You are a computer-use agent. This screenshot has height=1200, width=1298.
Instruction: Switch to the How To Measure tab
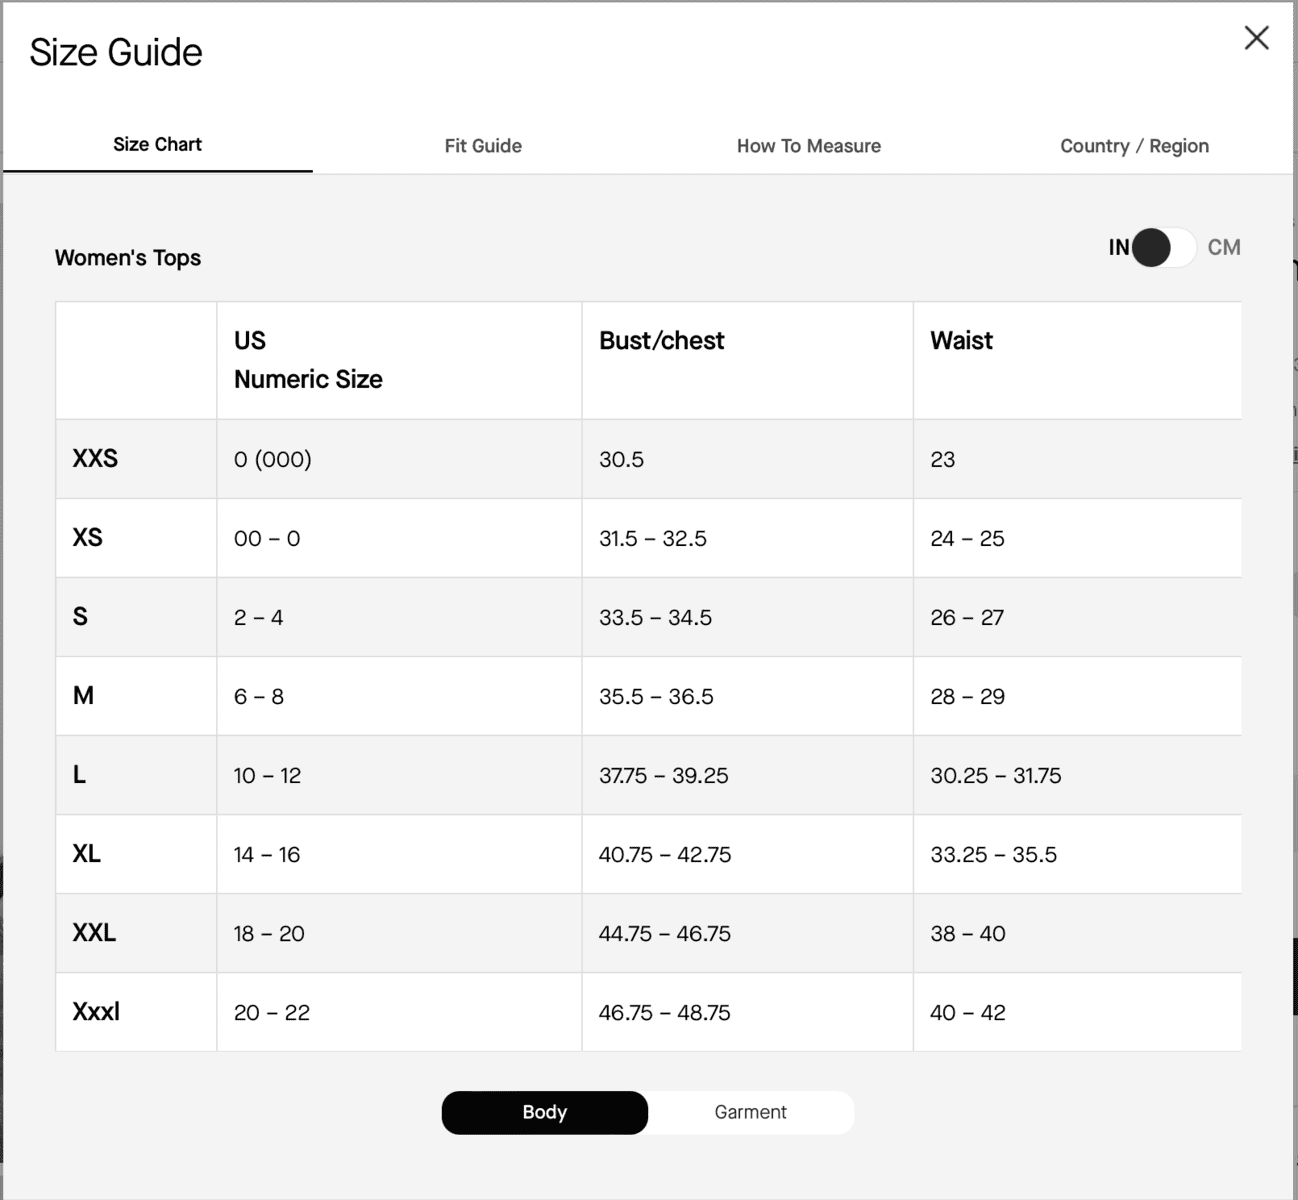click(808, 146)
